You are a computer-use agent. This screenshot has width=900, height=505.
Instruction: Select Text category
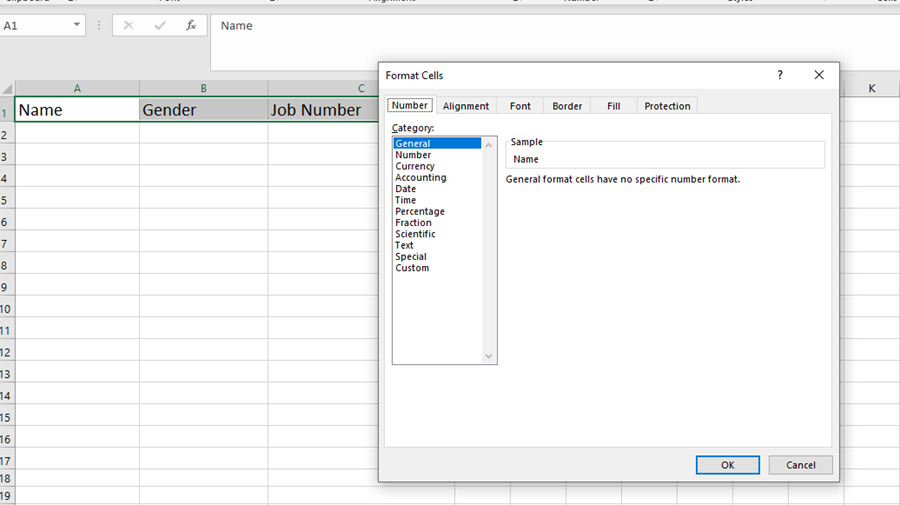(437, 245)
